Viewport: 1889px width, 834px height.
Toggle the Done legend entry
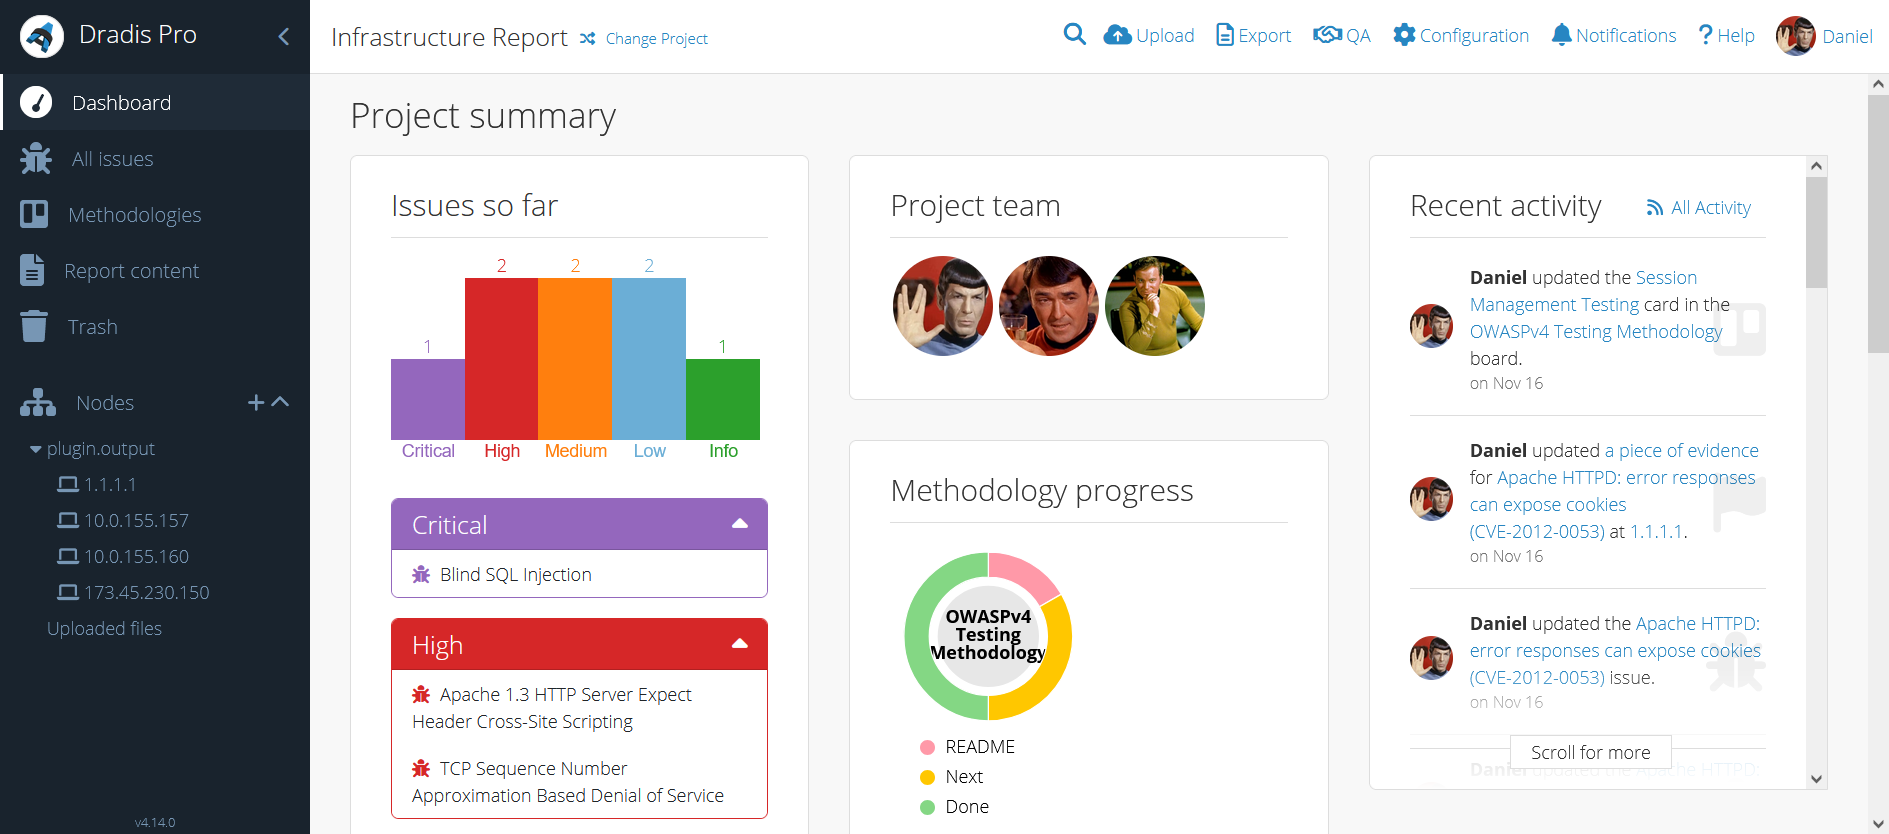coord(954,807)
